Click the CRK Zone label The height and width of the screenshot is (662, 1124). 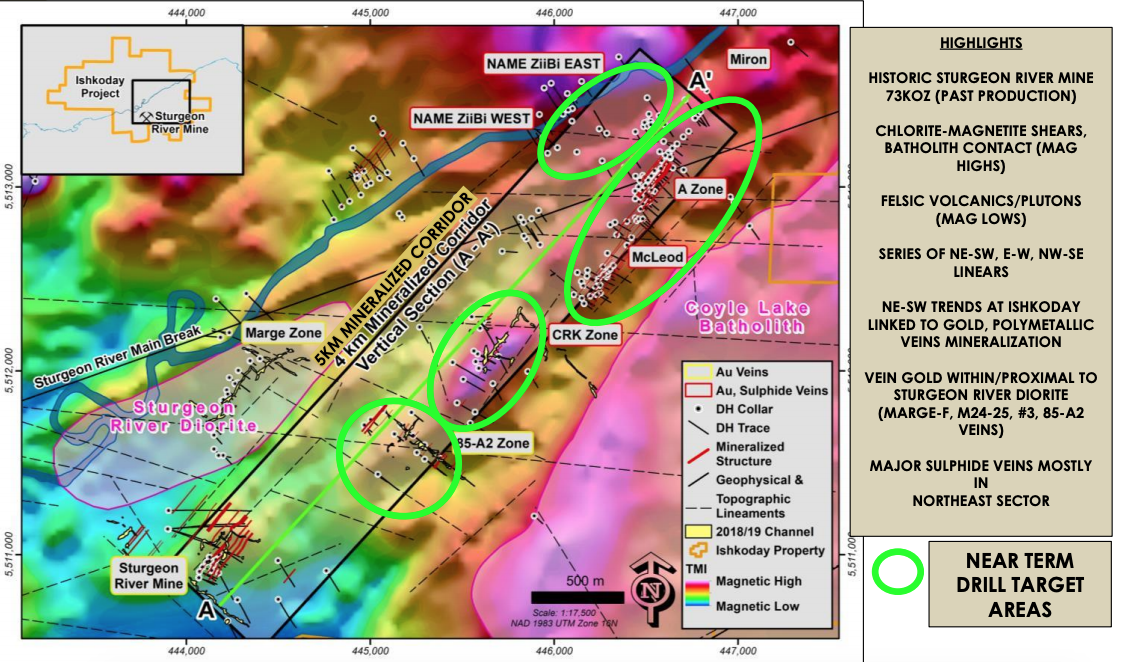[x=584, y=334]
